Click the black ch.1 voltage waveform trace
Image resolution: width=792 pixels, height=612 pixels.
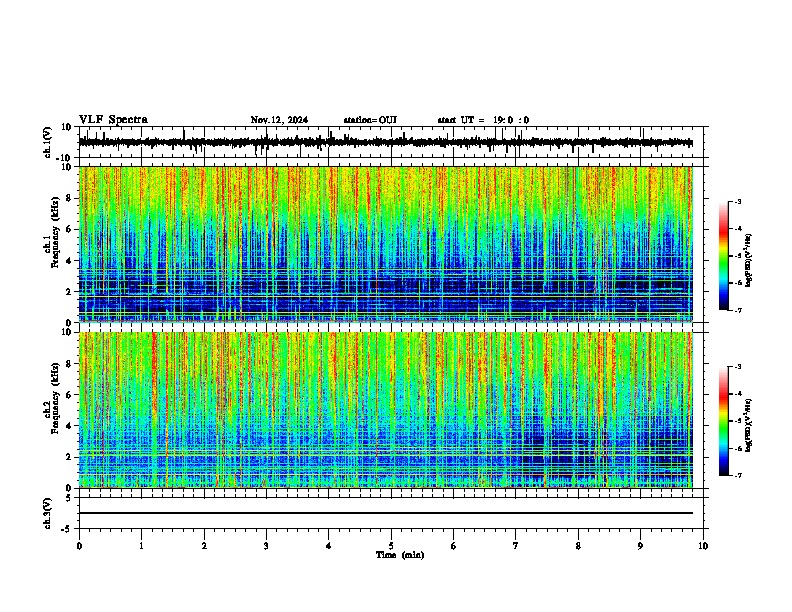[x=386, y=143]
